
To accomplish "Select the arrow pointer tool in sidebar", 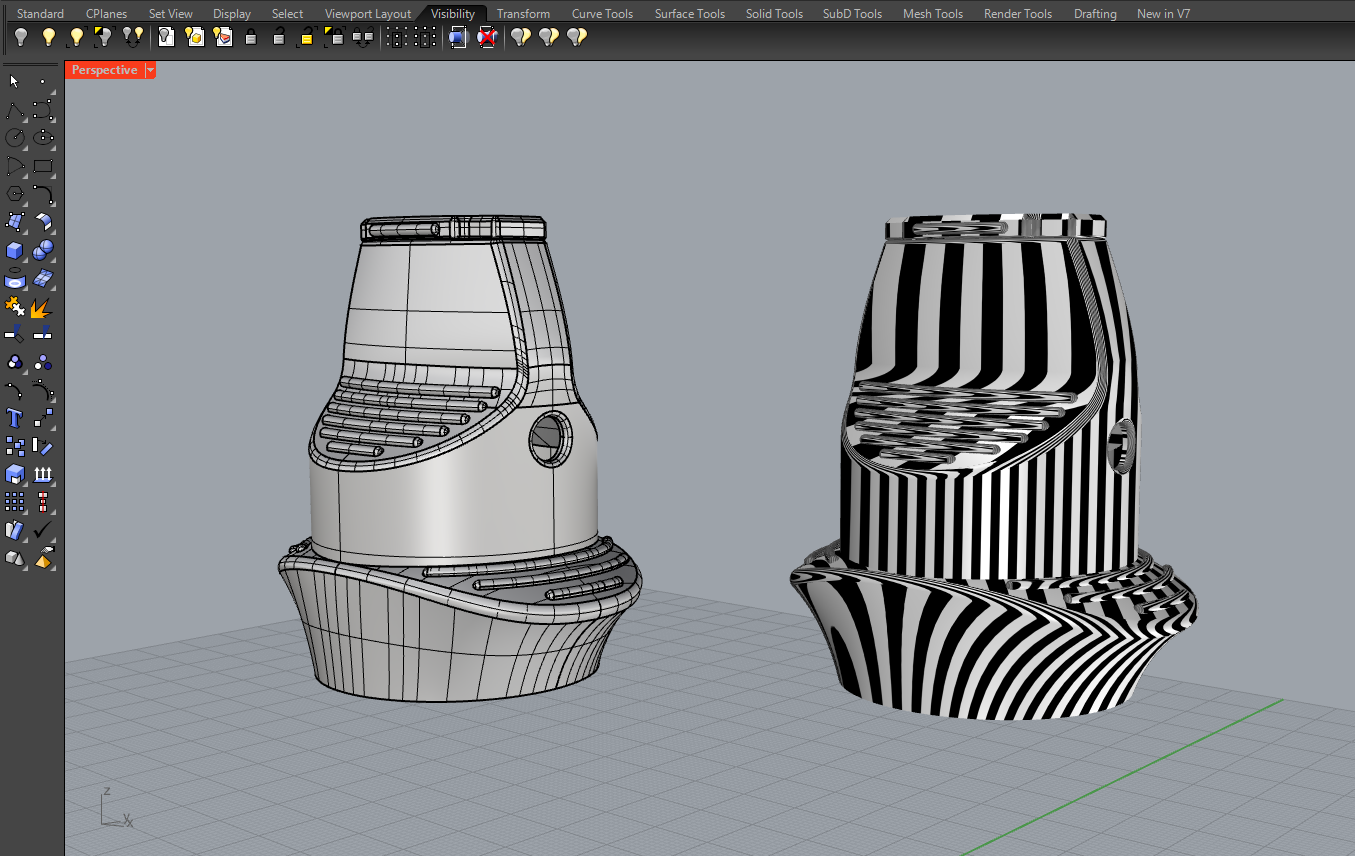I will (x=15, y=81).
